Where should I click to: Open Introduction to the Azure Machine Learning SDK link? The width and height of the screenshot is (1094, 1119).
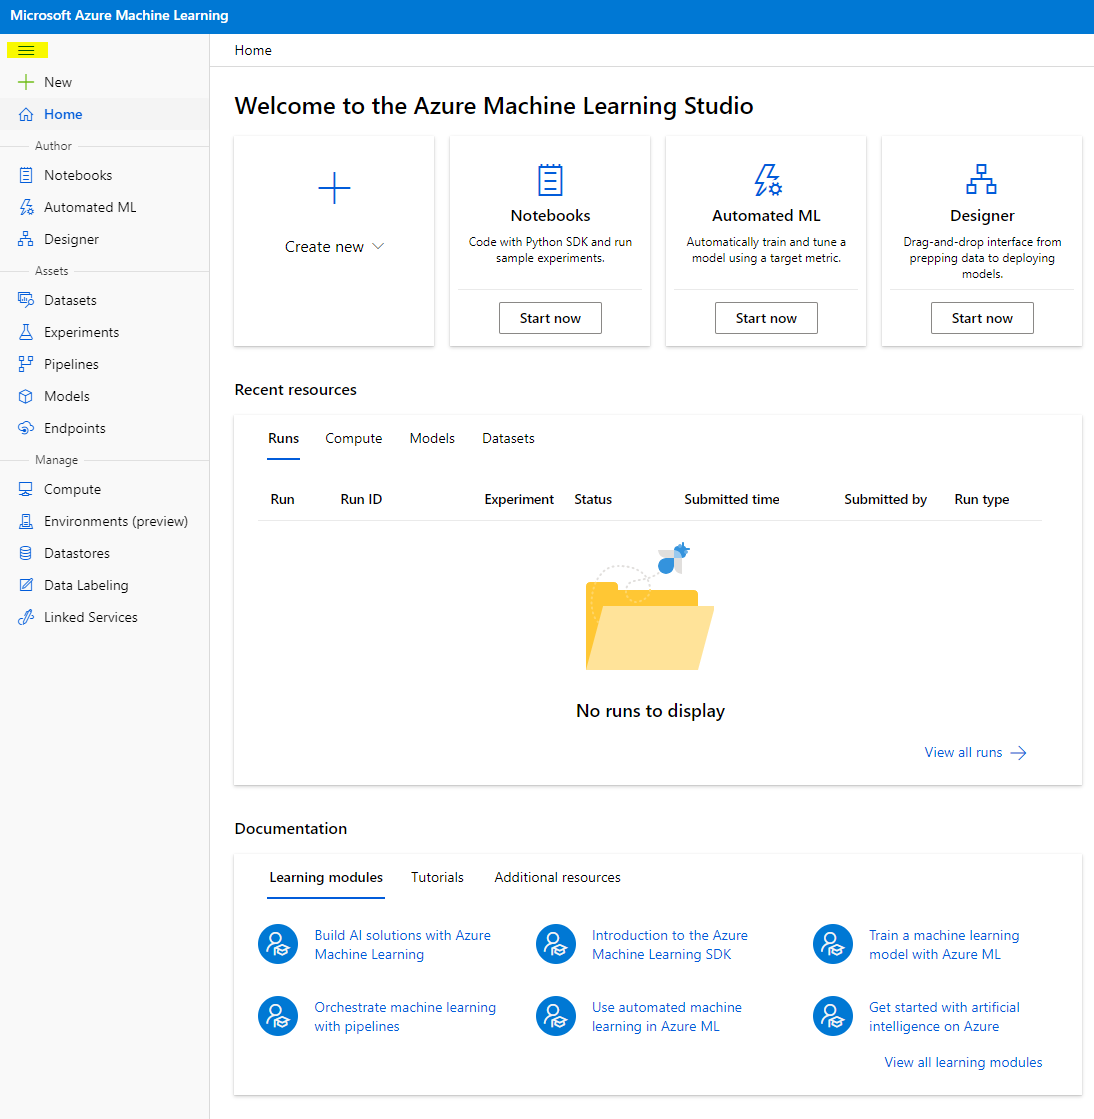[669, 945]
